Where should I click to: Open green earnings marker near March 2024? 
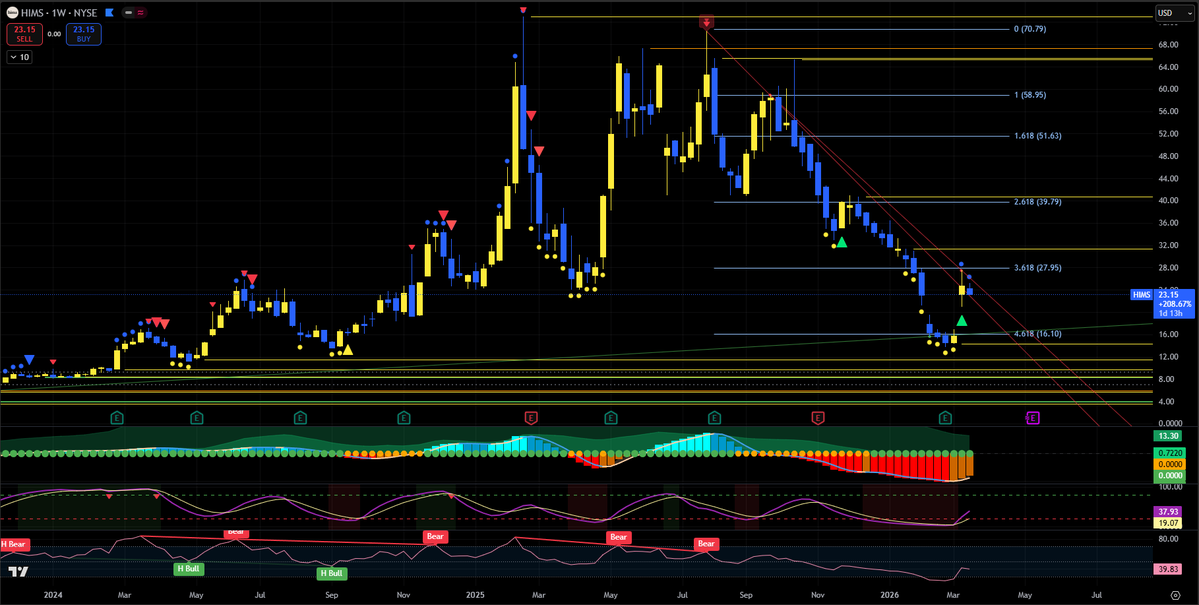click(x=116, y=418)
